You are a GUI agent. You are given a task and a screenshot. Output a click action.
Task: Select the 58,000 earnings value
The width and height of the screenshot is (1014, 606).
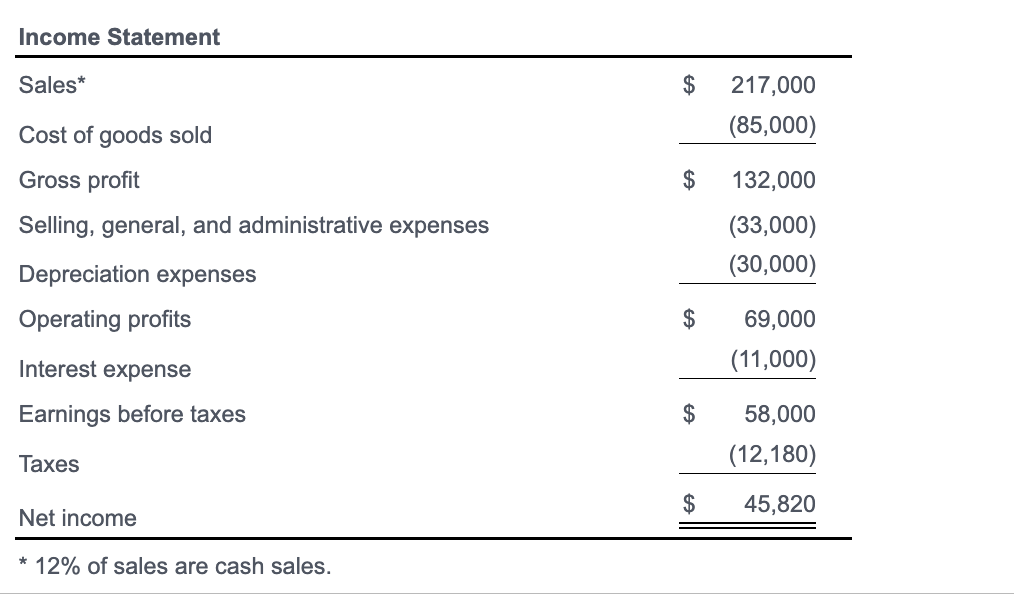(779, 414)
